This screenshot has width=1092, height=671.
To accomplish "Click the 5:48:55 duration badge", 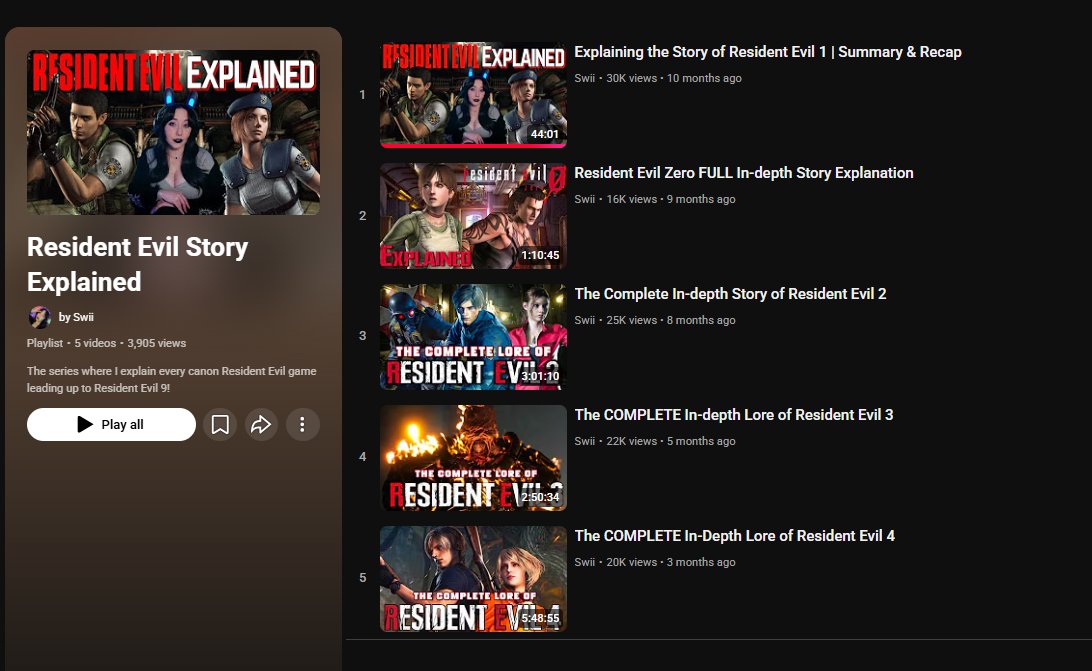I will pos(540,618).
